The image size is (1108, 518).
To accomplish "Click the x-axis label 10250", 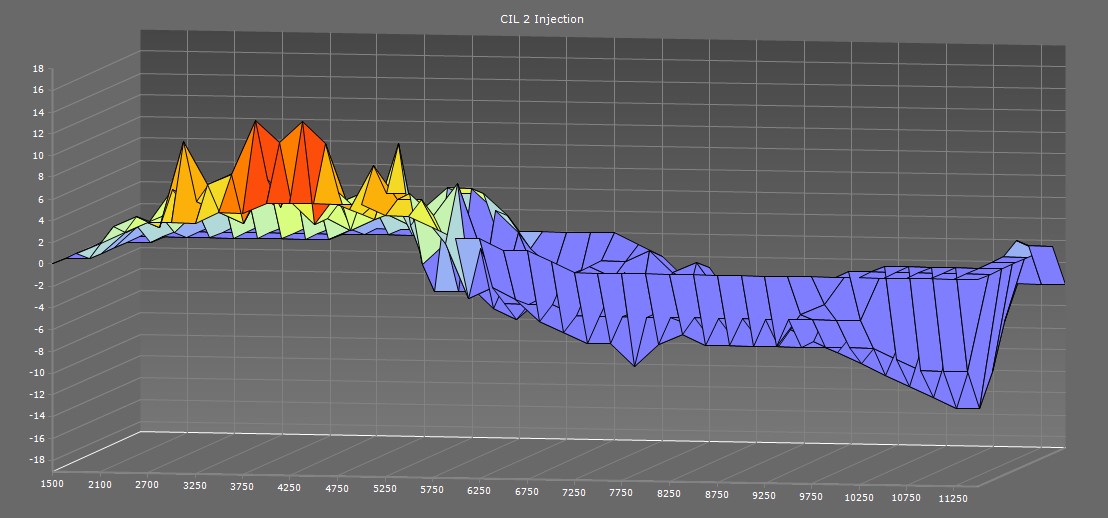I will [859, 497].
